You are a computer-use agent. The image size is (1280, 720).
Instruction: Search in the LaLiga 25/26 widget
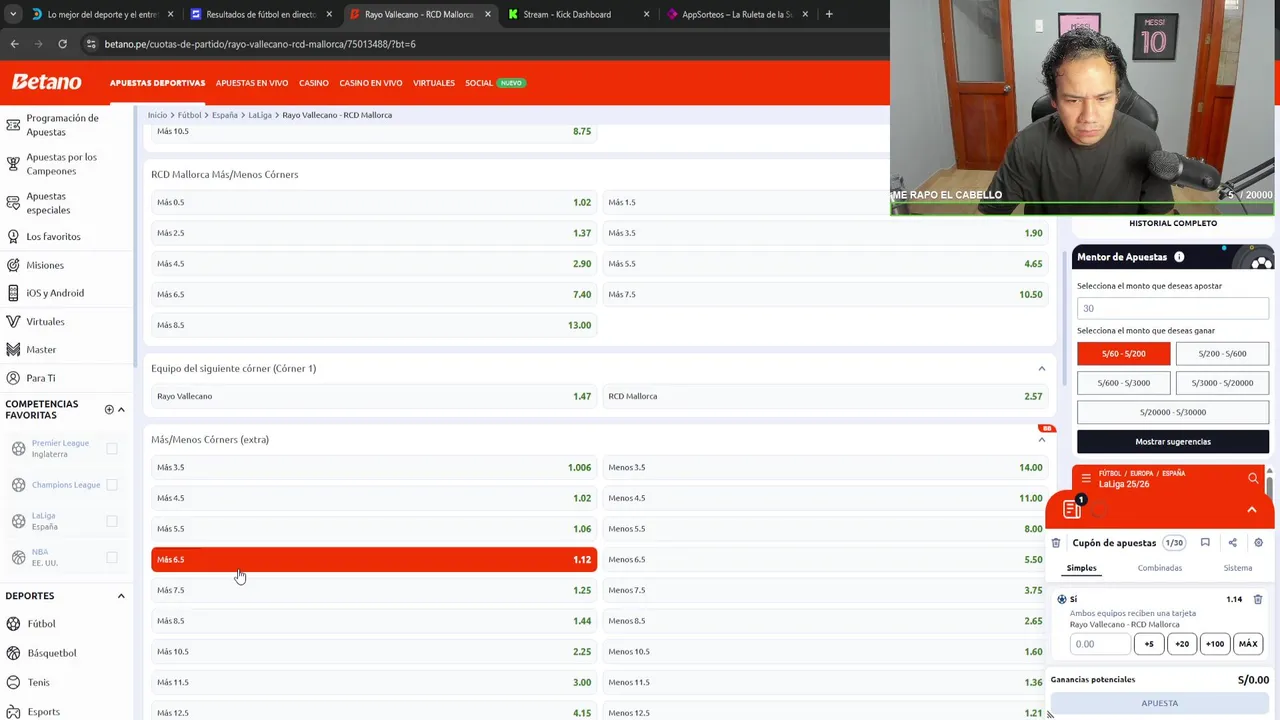[1253, 479]
